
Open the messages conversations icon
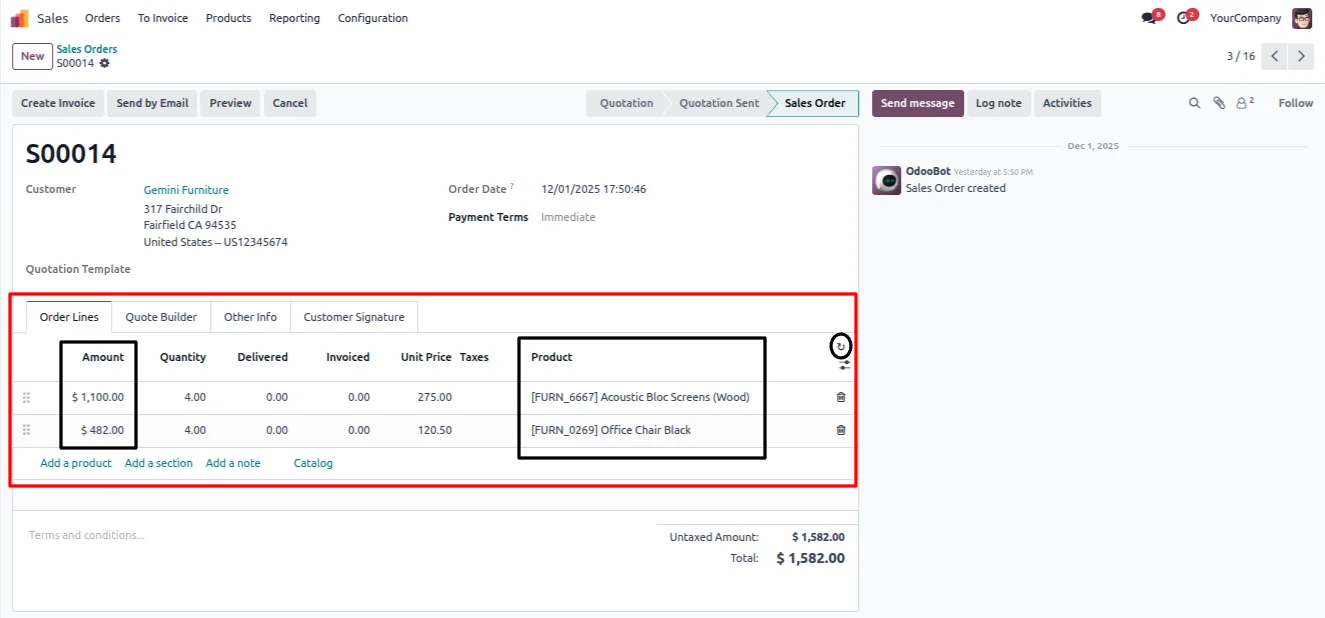[x=1149, y=18]
